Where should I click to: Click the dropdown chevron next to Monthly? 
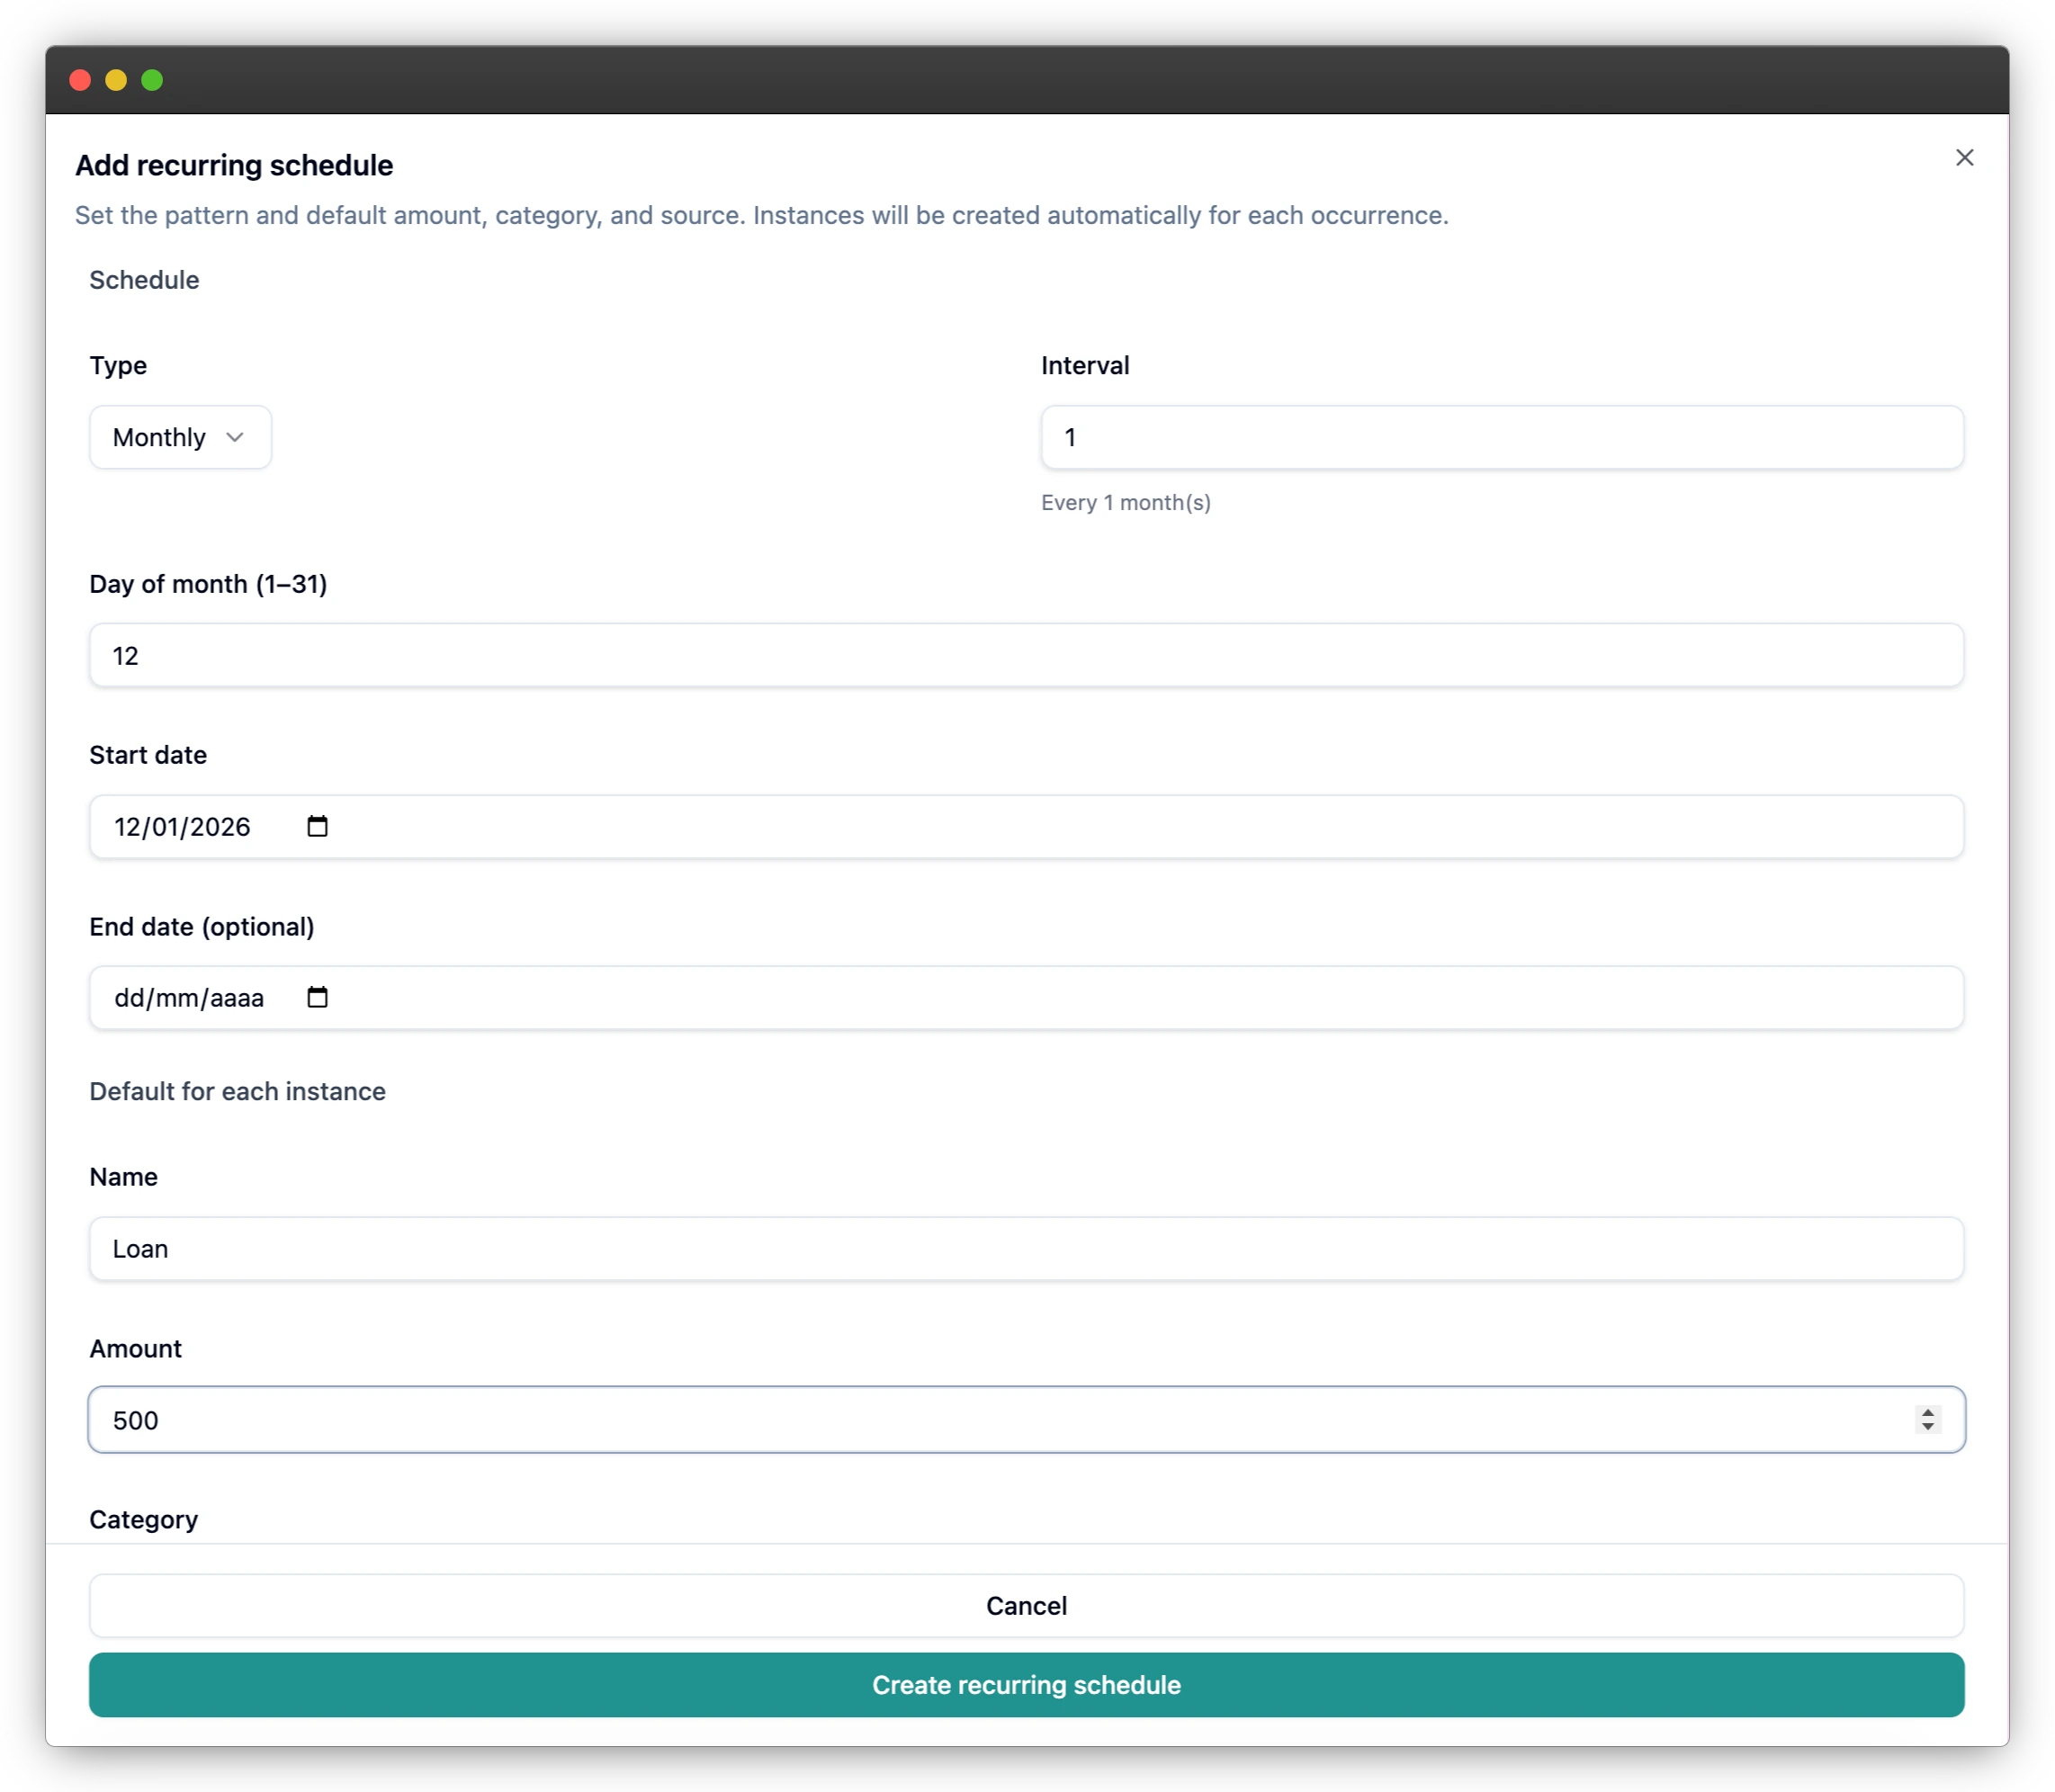236,437
